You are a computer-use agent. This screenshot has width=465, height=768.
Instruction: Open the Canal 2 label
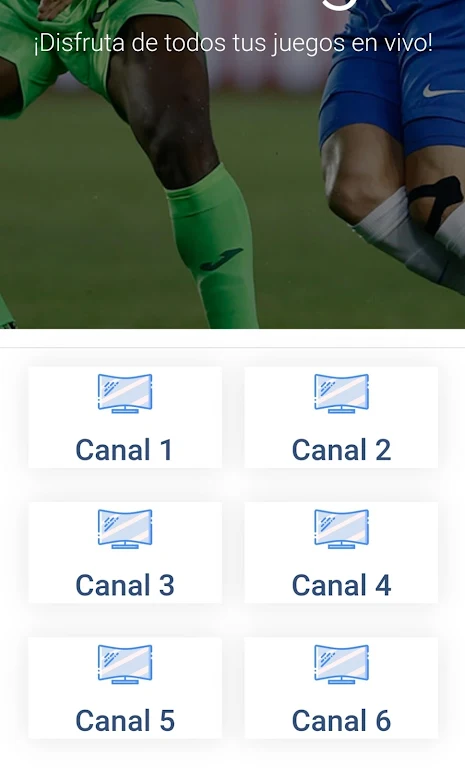point(342,450)
